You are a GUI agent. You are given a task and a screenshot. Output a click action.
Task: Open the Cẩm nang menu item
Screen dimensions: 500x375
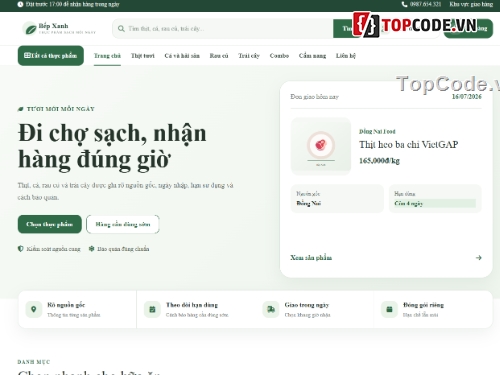[x=312, y=56]
